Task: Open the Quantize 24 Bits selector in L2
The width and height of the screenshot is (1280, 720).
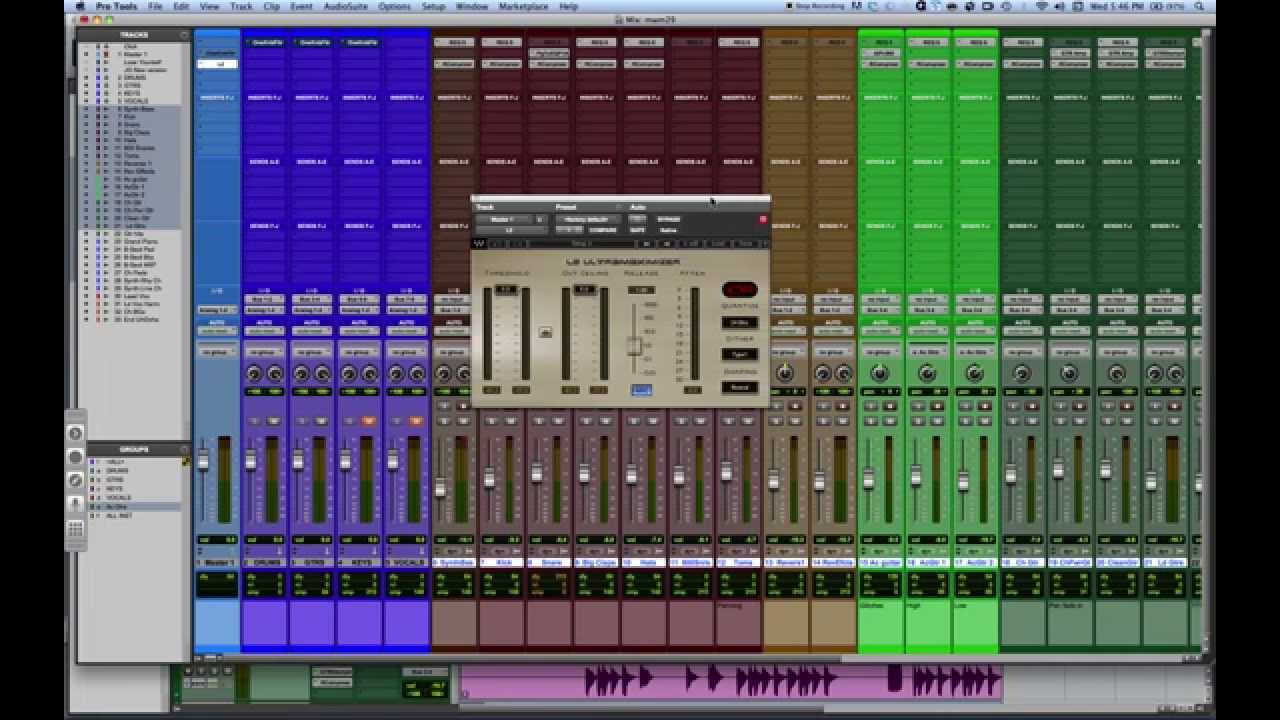Action: (739, 323)
